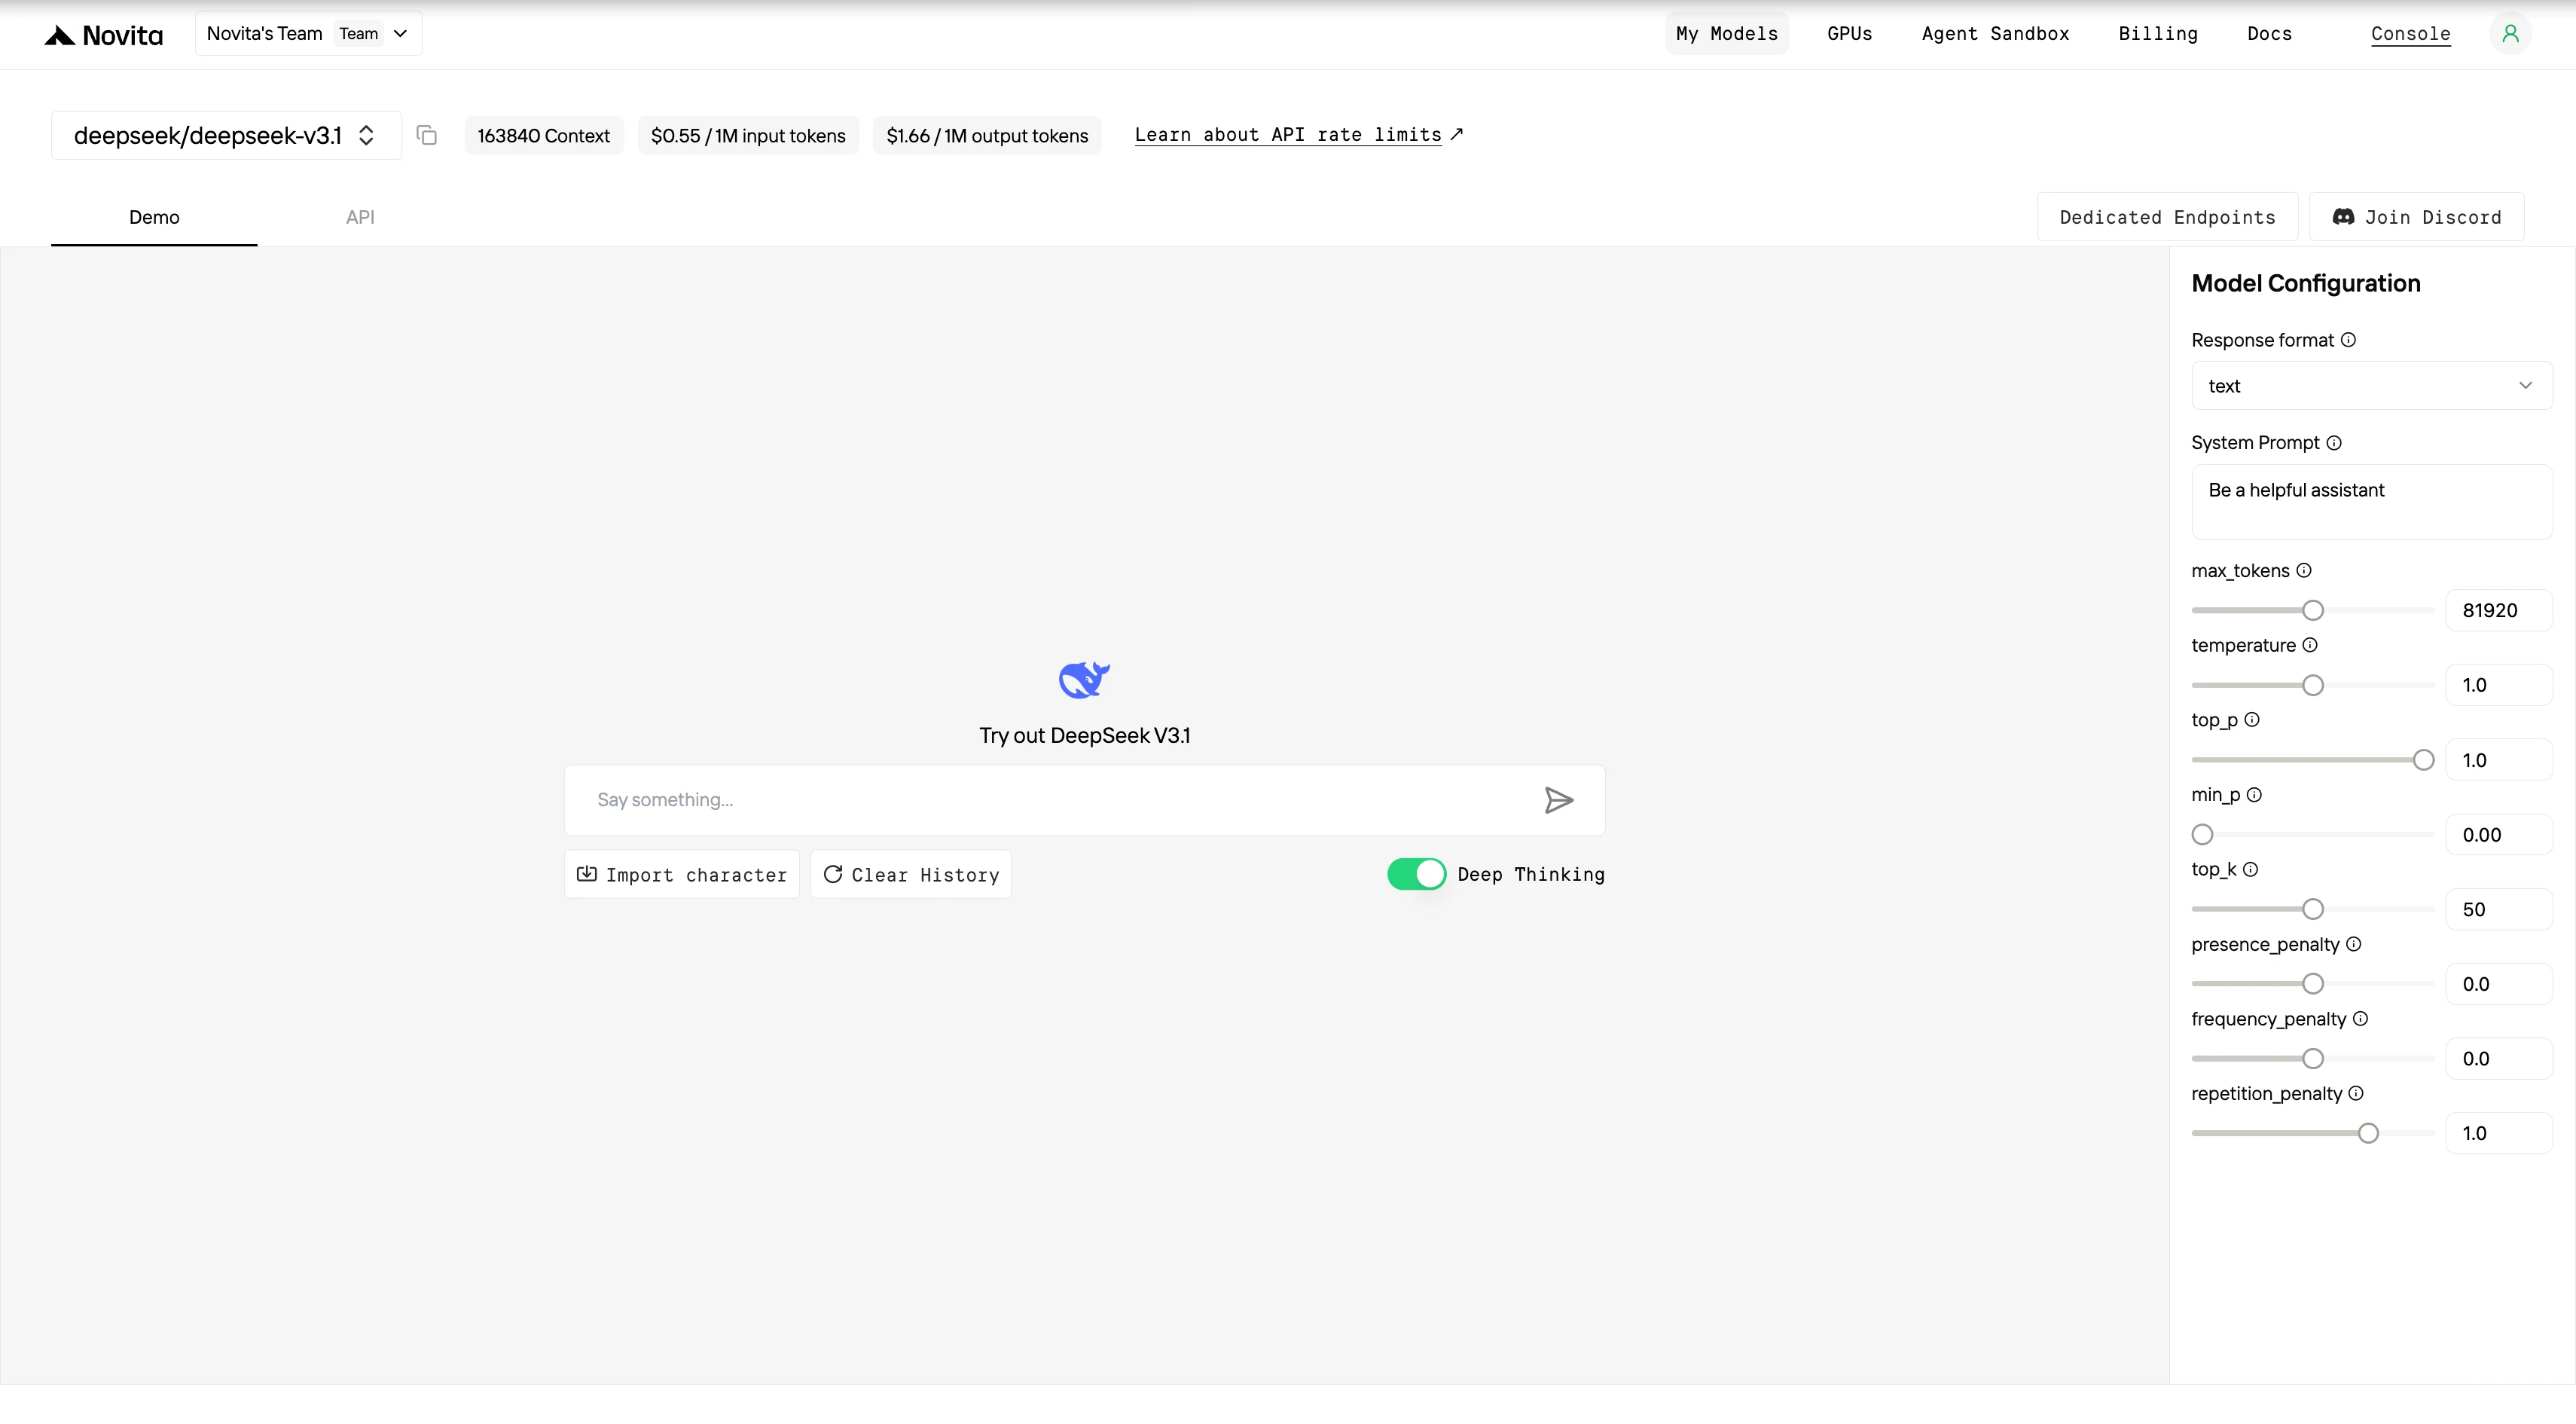Switch to the API tab
This screenshot has width=2576, height=1424.
360,217
